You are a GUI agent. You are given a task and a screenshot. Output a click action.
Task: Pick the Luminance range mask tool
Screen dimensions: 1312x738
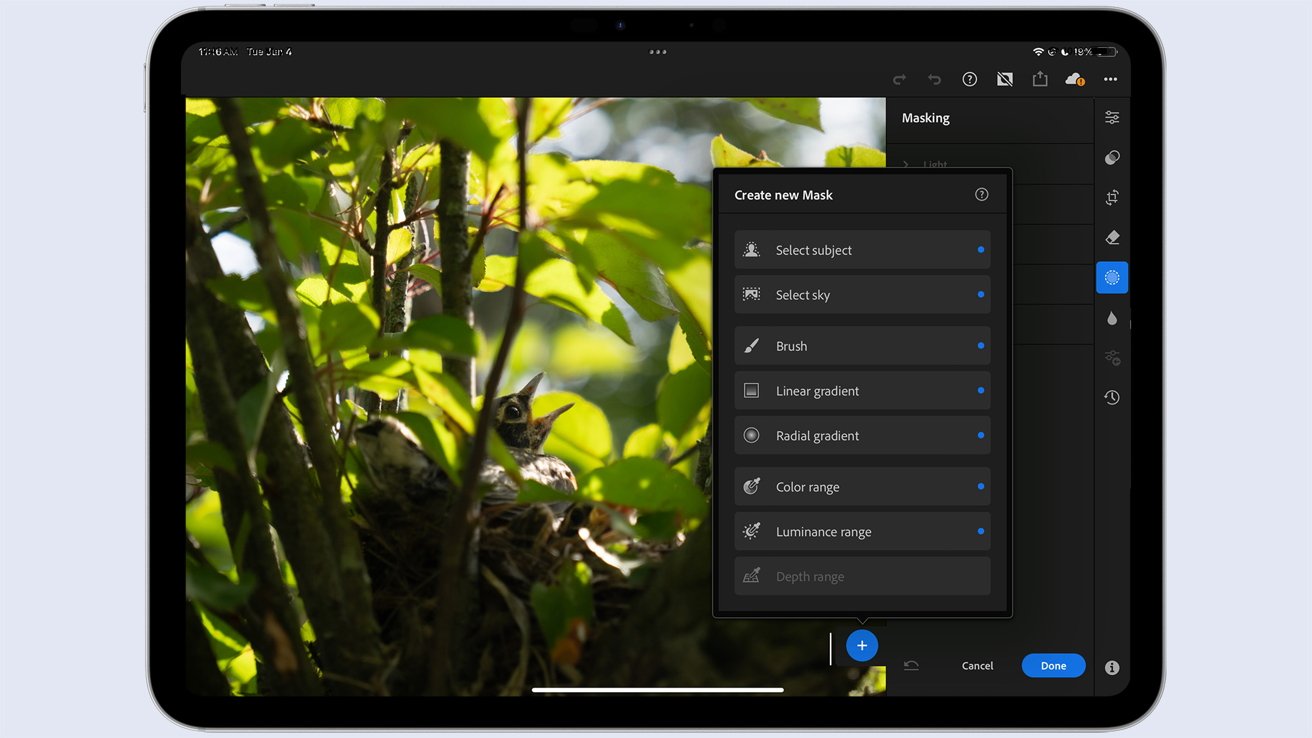coord(862,531)
